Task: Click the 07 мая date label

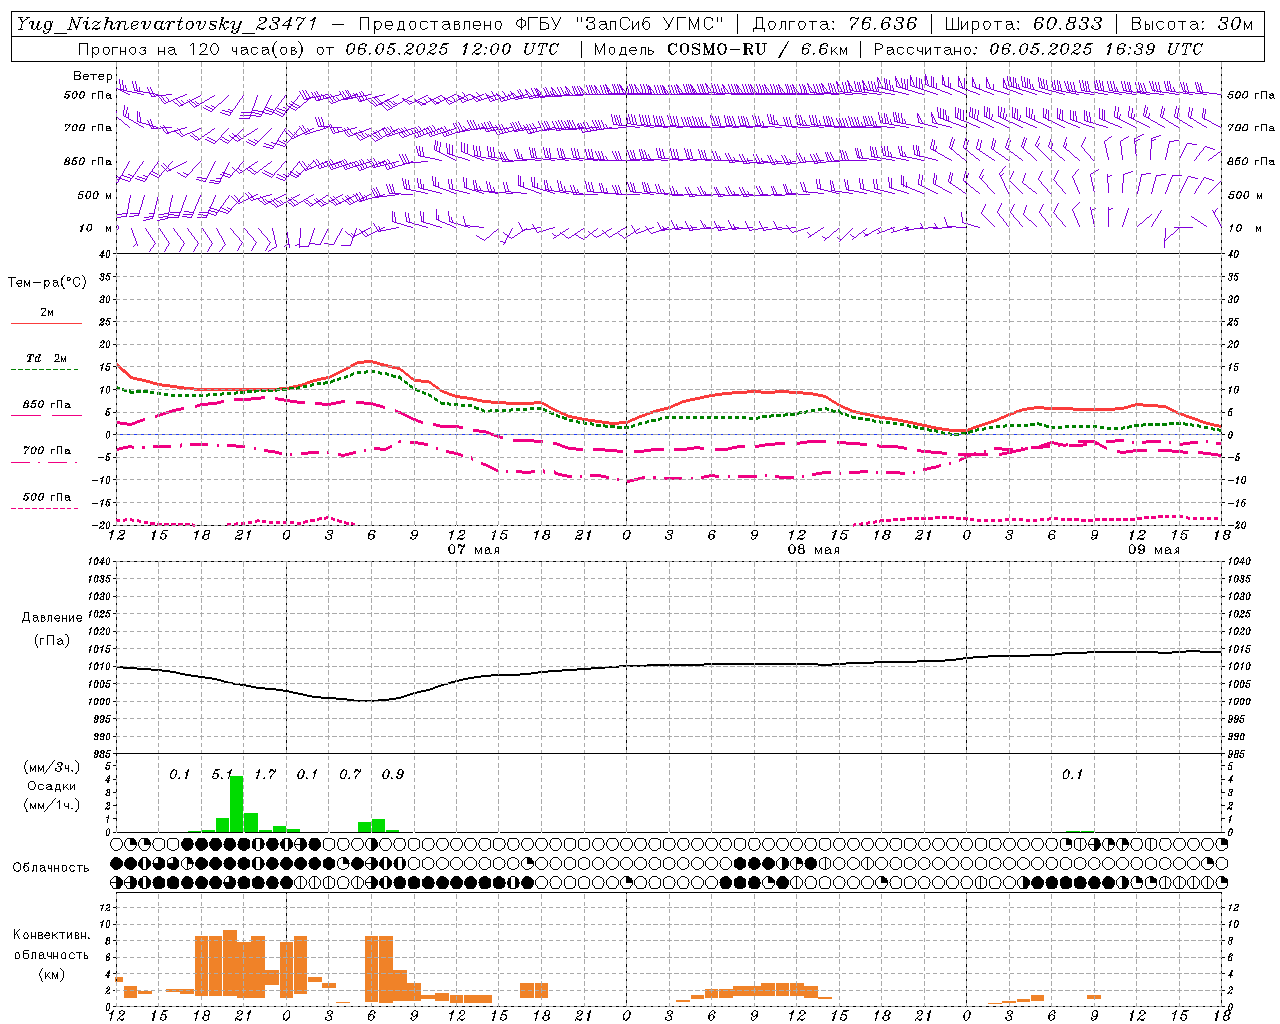Action: coord(474,550)
